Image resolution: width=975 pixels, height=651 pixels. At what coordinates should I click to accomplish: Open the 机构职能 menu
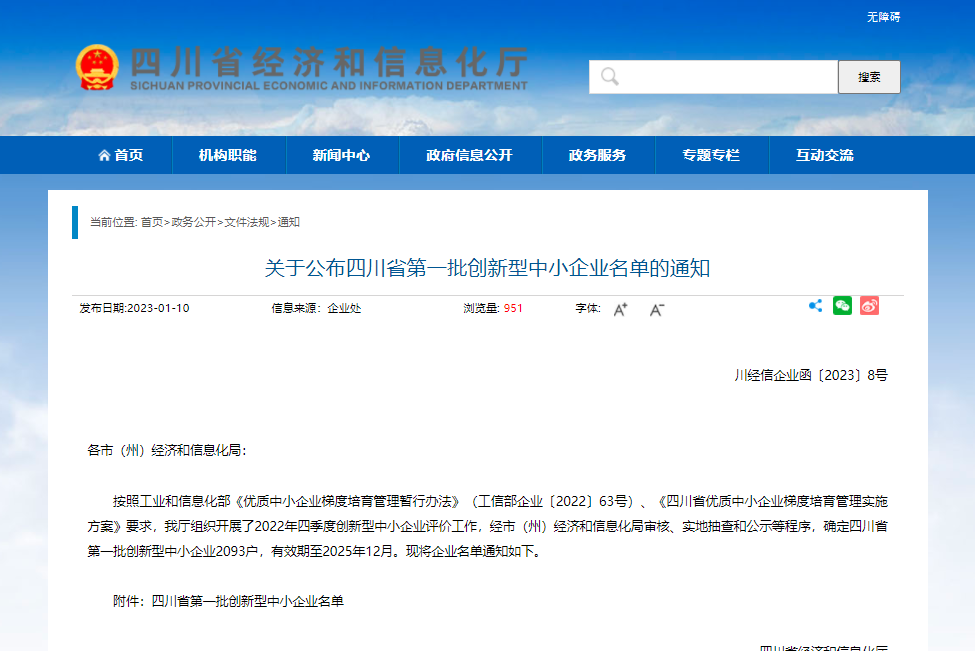click(x=228, y=155)
